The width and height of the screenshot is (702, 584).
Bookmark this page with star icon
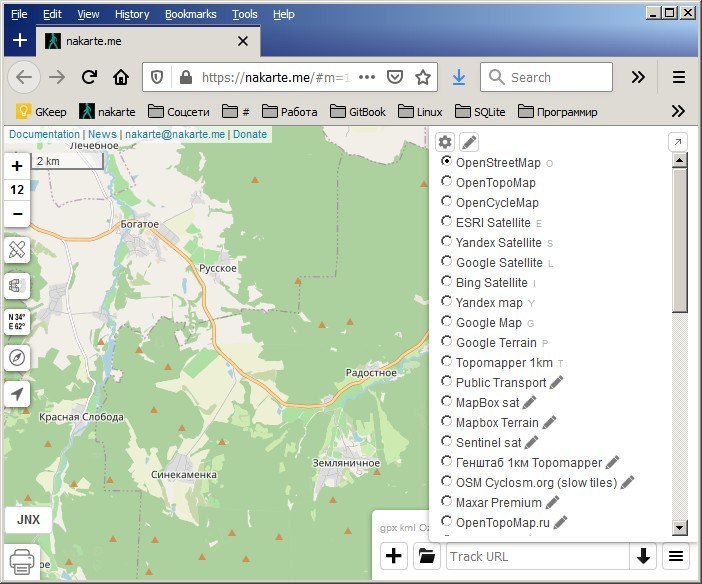click(x=423, y=77)
